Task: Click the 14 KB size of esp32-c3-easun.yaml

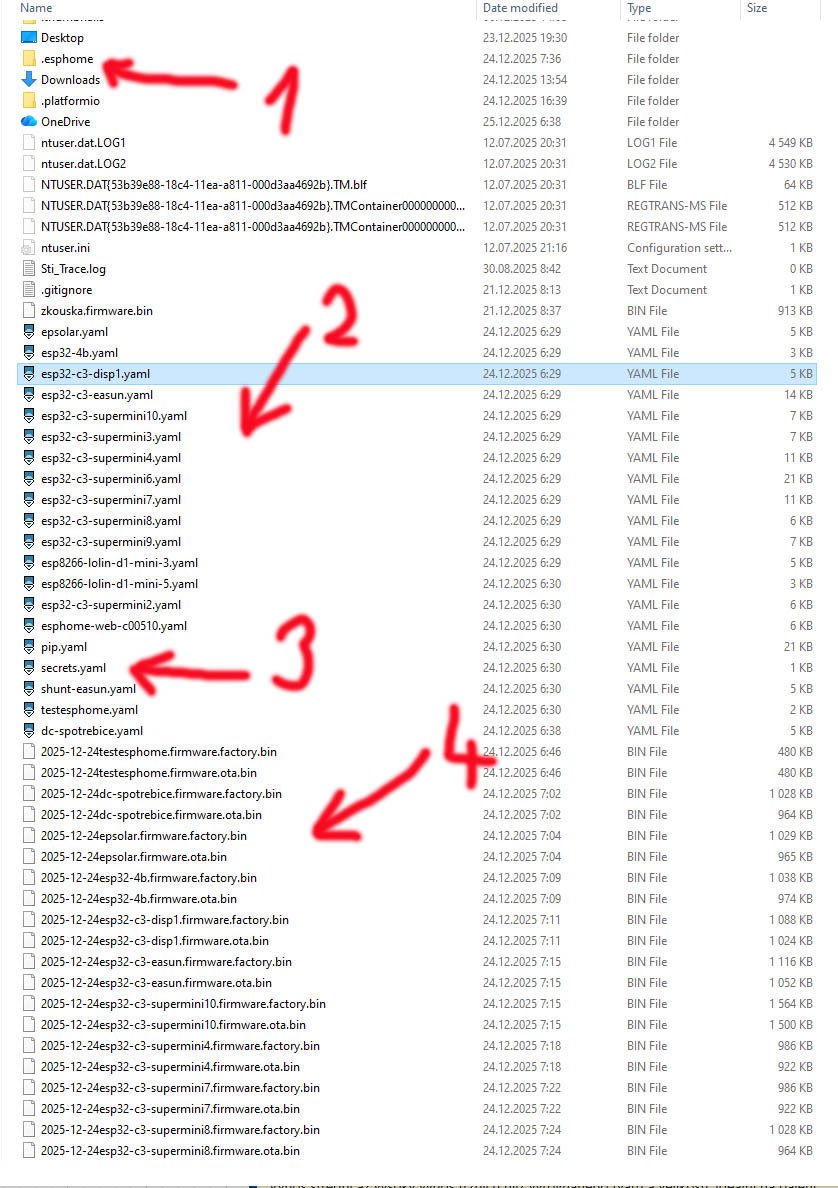Action: click(798, 395)
